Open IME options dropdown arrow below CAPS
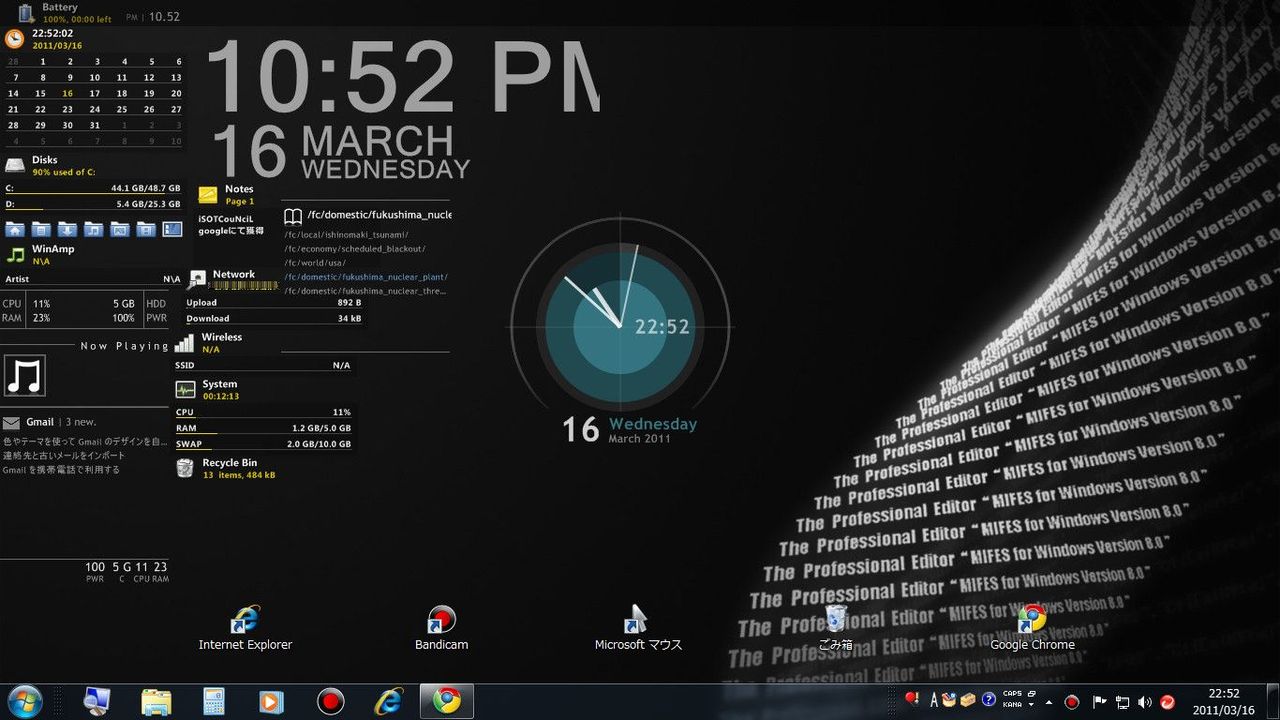 click(x=1031, y=705)
